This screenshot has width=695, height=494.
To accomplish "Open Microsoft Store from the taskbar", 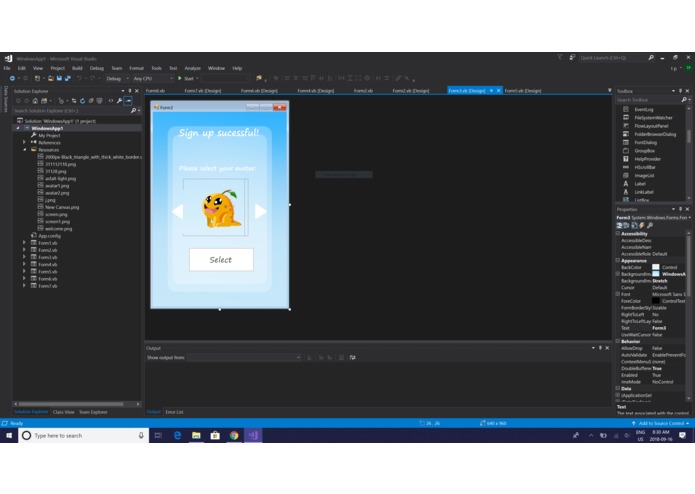I will 215,436.
